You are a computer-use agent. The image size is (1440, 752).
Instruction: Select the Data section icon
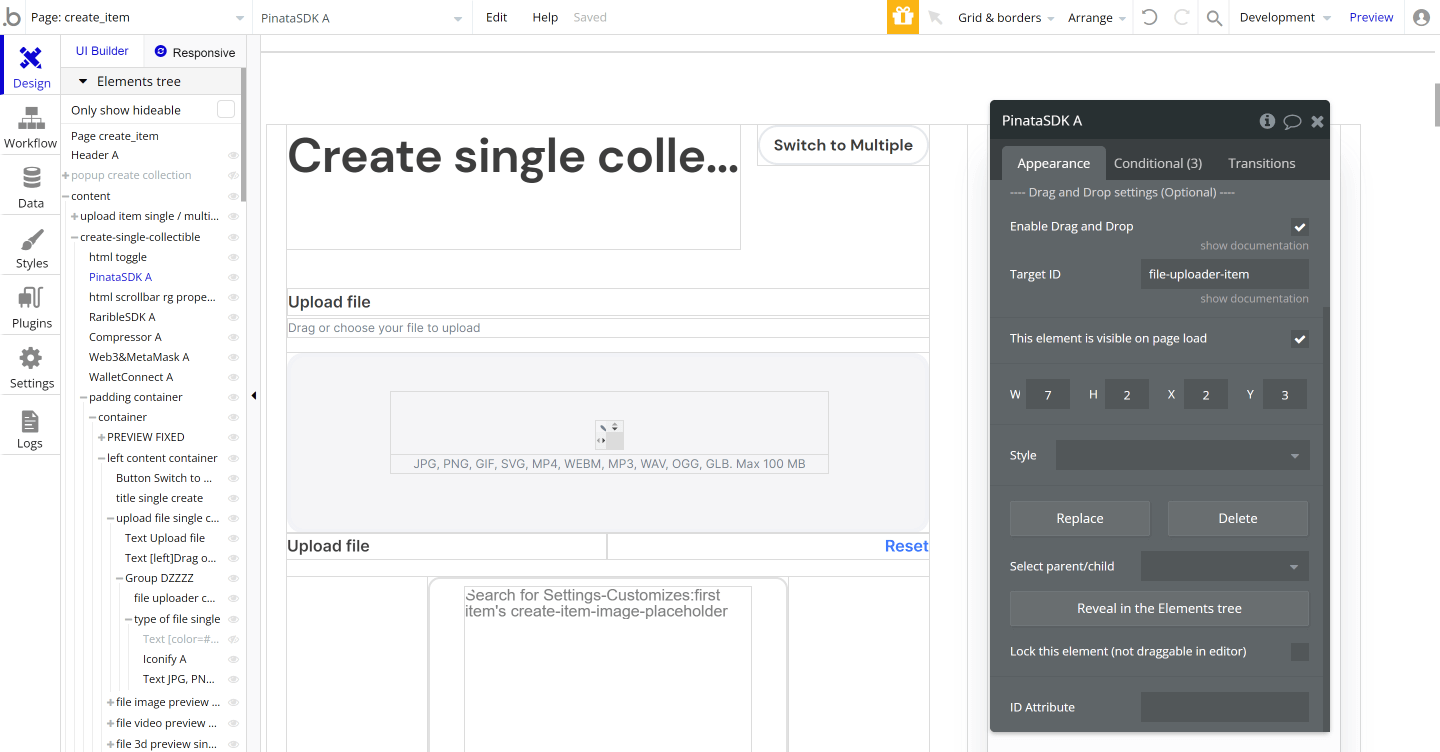(30, 186)
